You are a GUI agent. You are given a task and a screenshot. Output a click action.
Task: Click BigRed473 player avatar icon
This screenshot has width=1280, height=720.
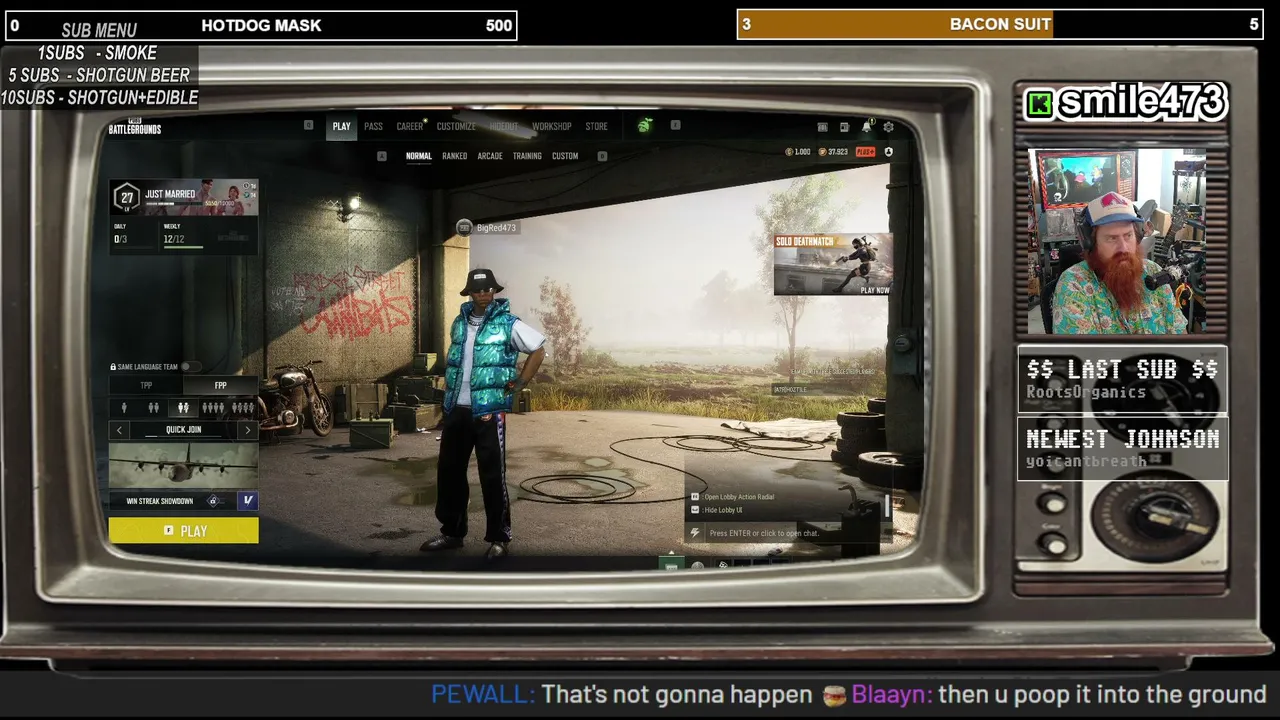[464, 228]
